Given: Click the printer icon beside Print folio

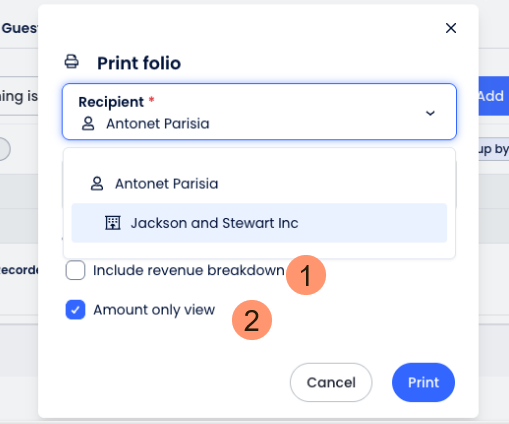Looking at the screenshot, I should point(72,62).
